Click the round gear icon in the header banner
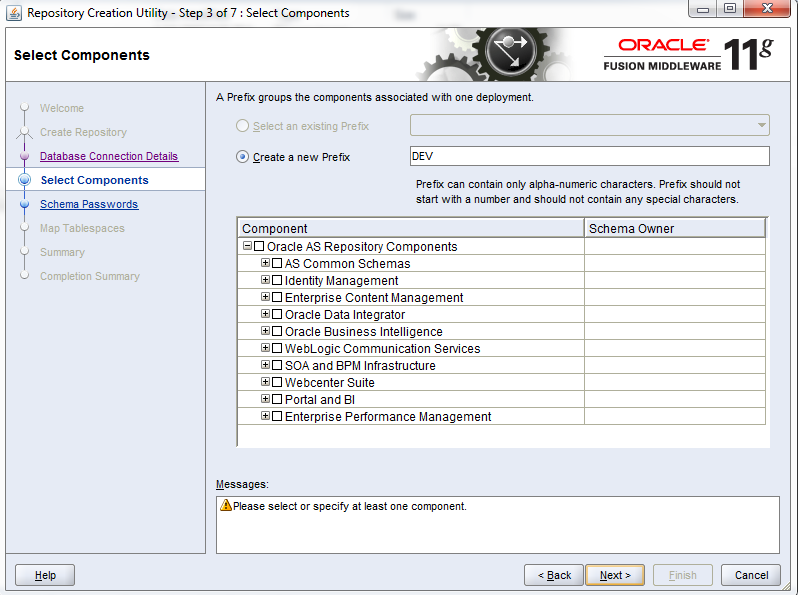 coord(510,52)
